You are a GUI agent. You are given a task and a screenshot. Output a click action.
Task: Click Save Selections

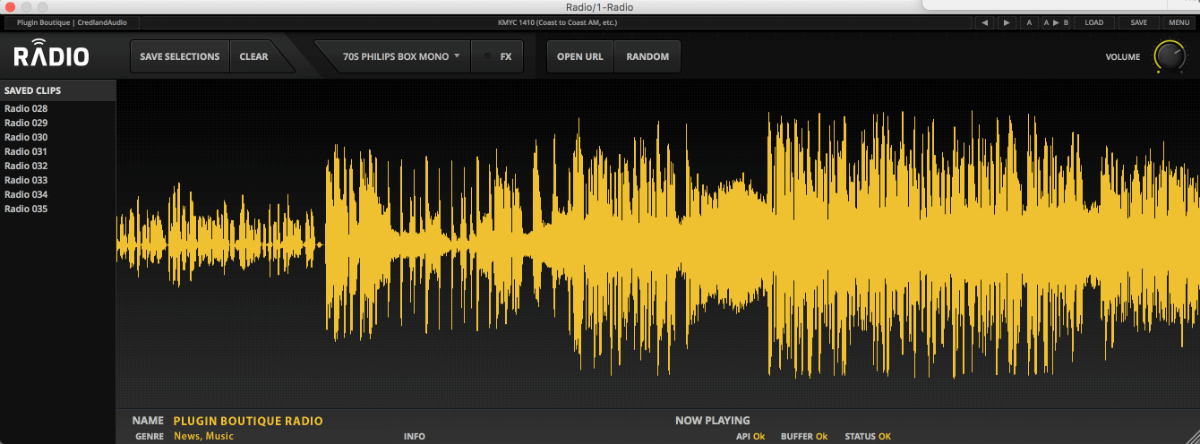pyautogui.click(x=179, y=57)
